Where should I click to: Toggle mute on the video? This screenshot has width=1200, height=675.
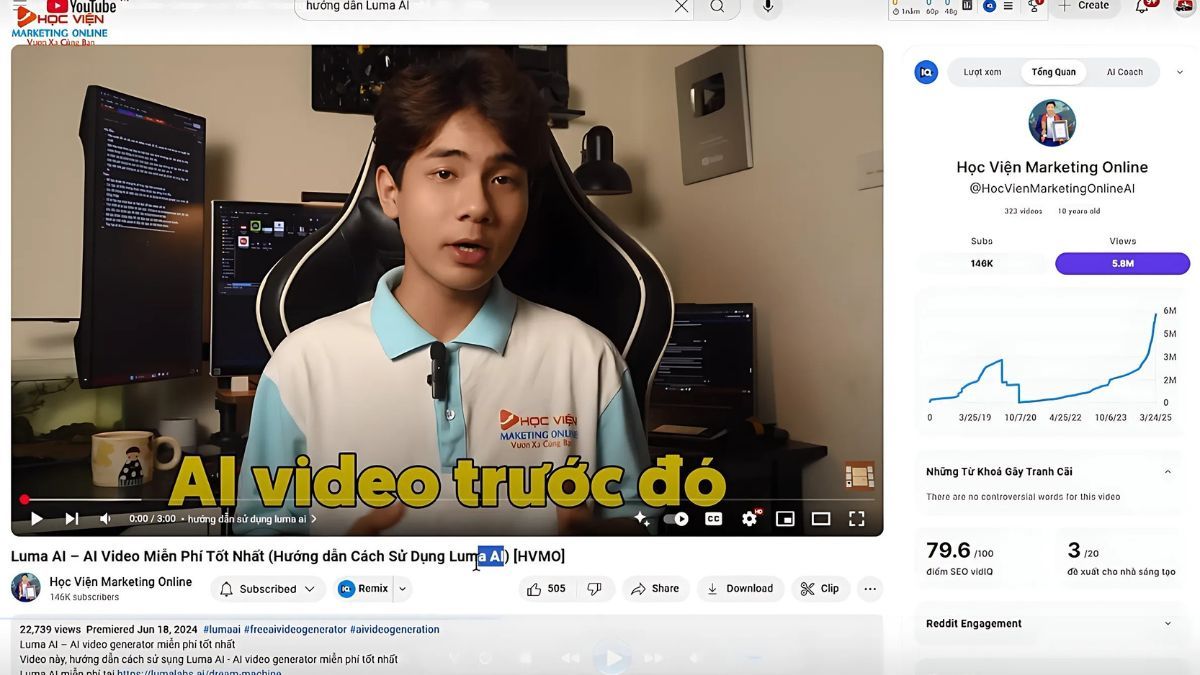[104, 518]
